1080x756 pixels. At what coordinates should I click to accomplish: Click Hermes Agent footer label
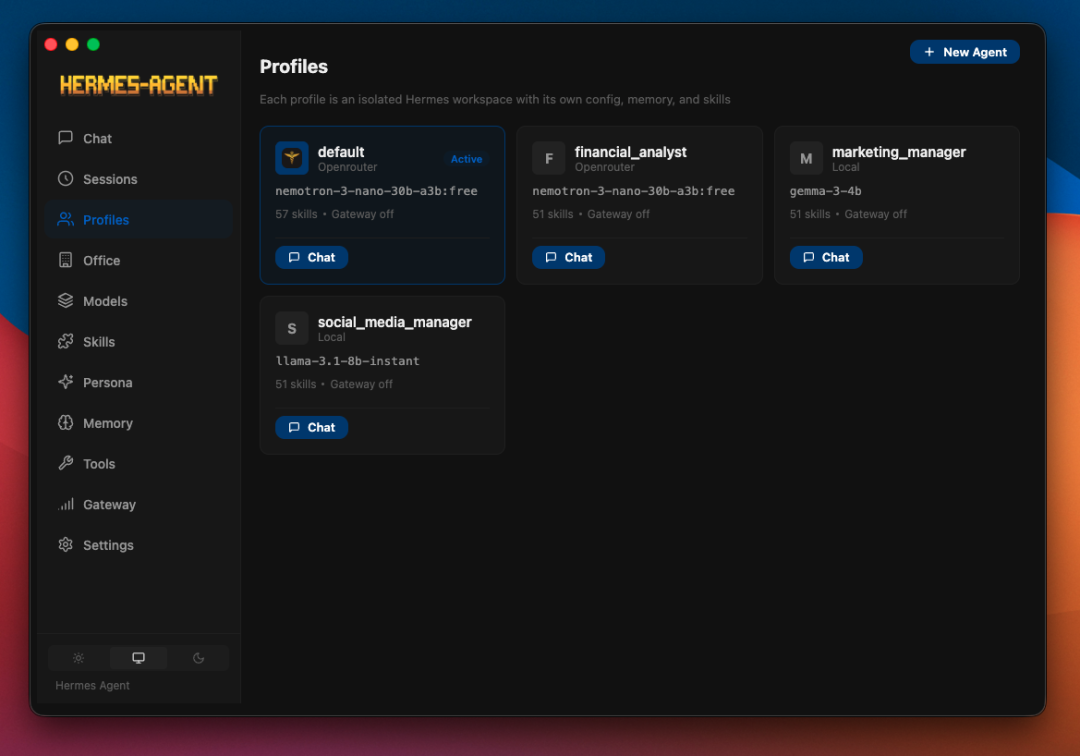click(92, 685)
